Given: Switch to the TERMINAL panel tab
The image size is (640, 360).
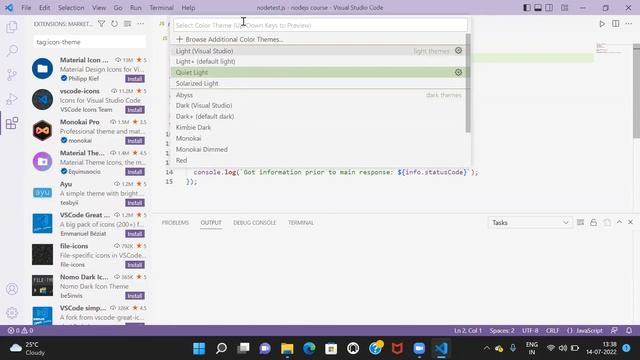Looking at the screenshot, I should 301,222.
